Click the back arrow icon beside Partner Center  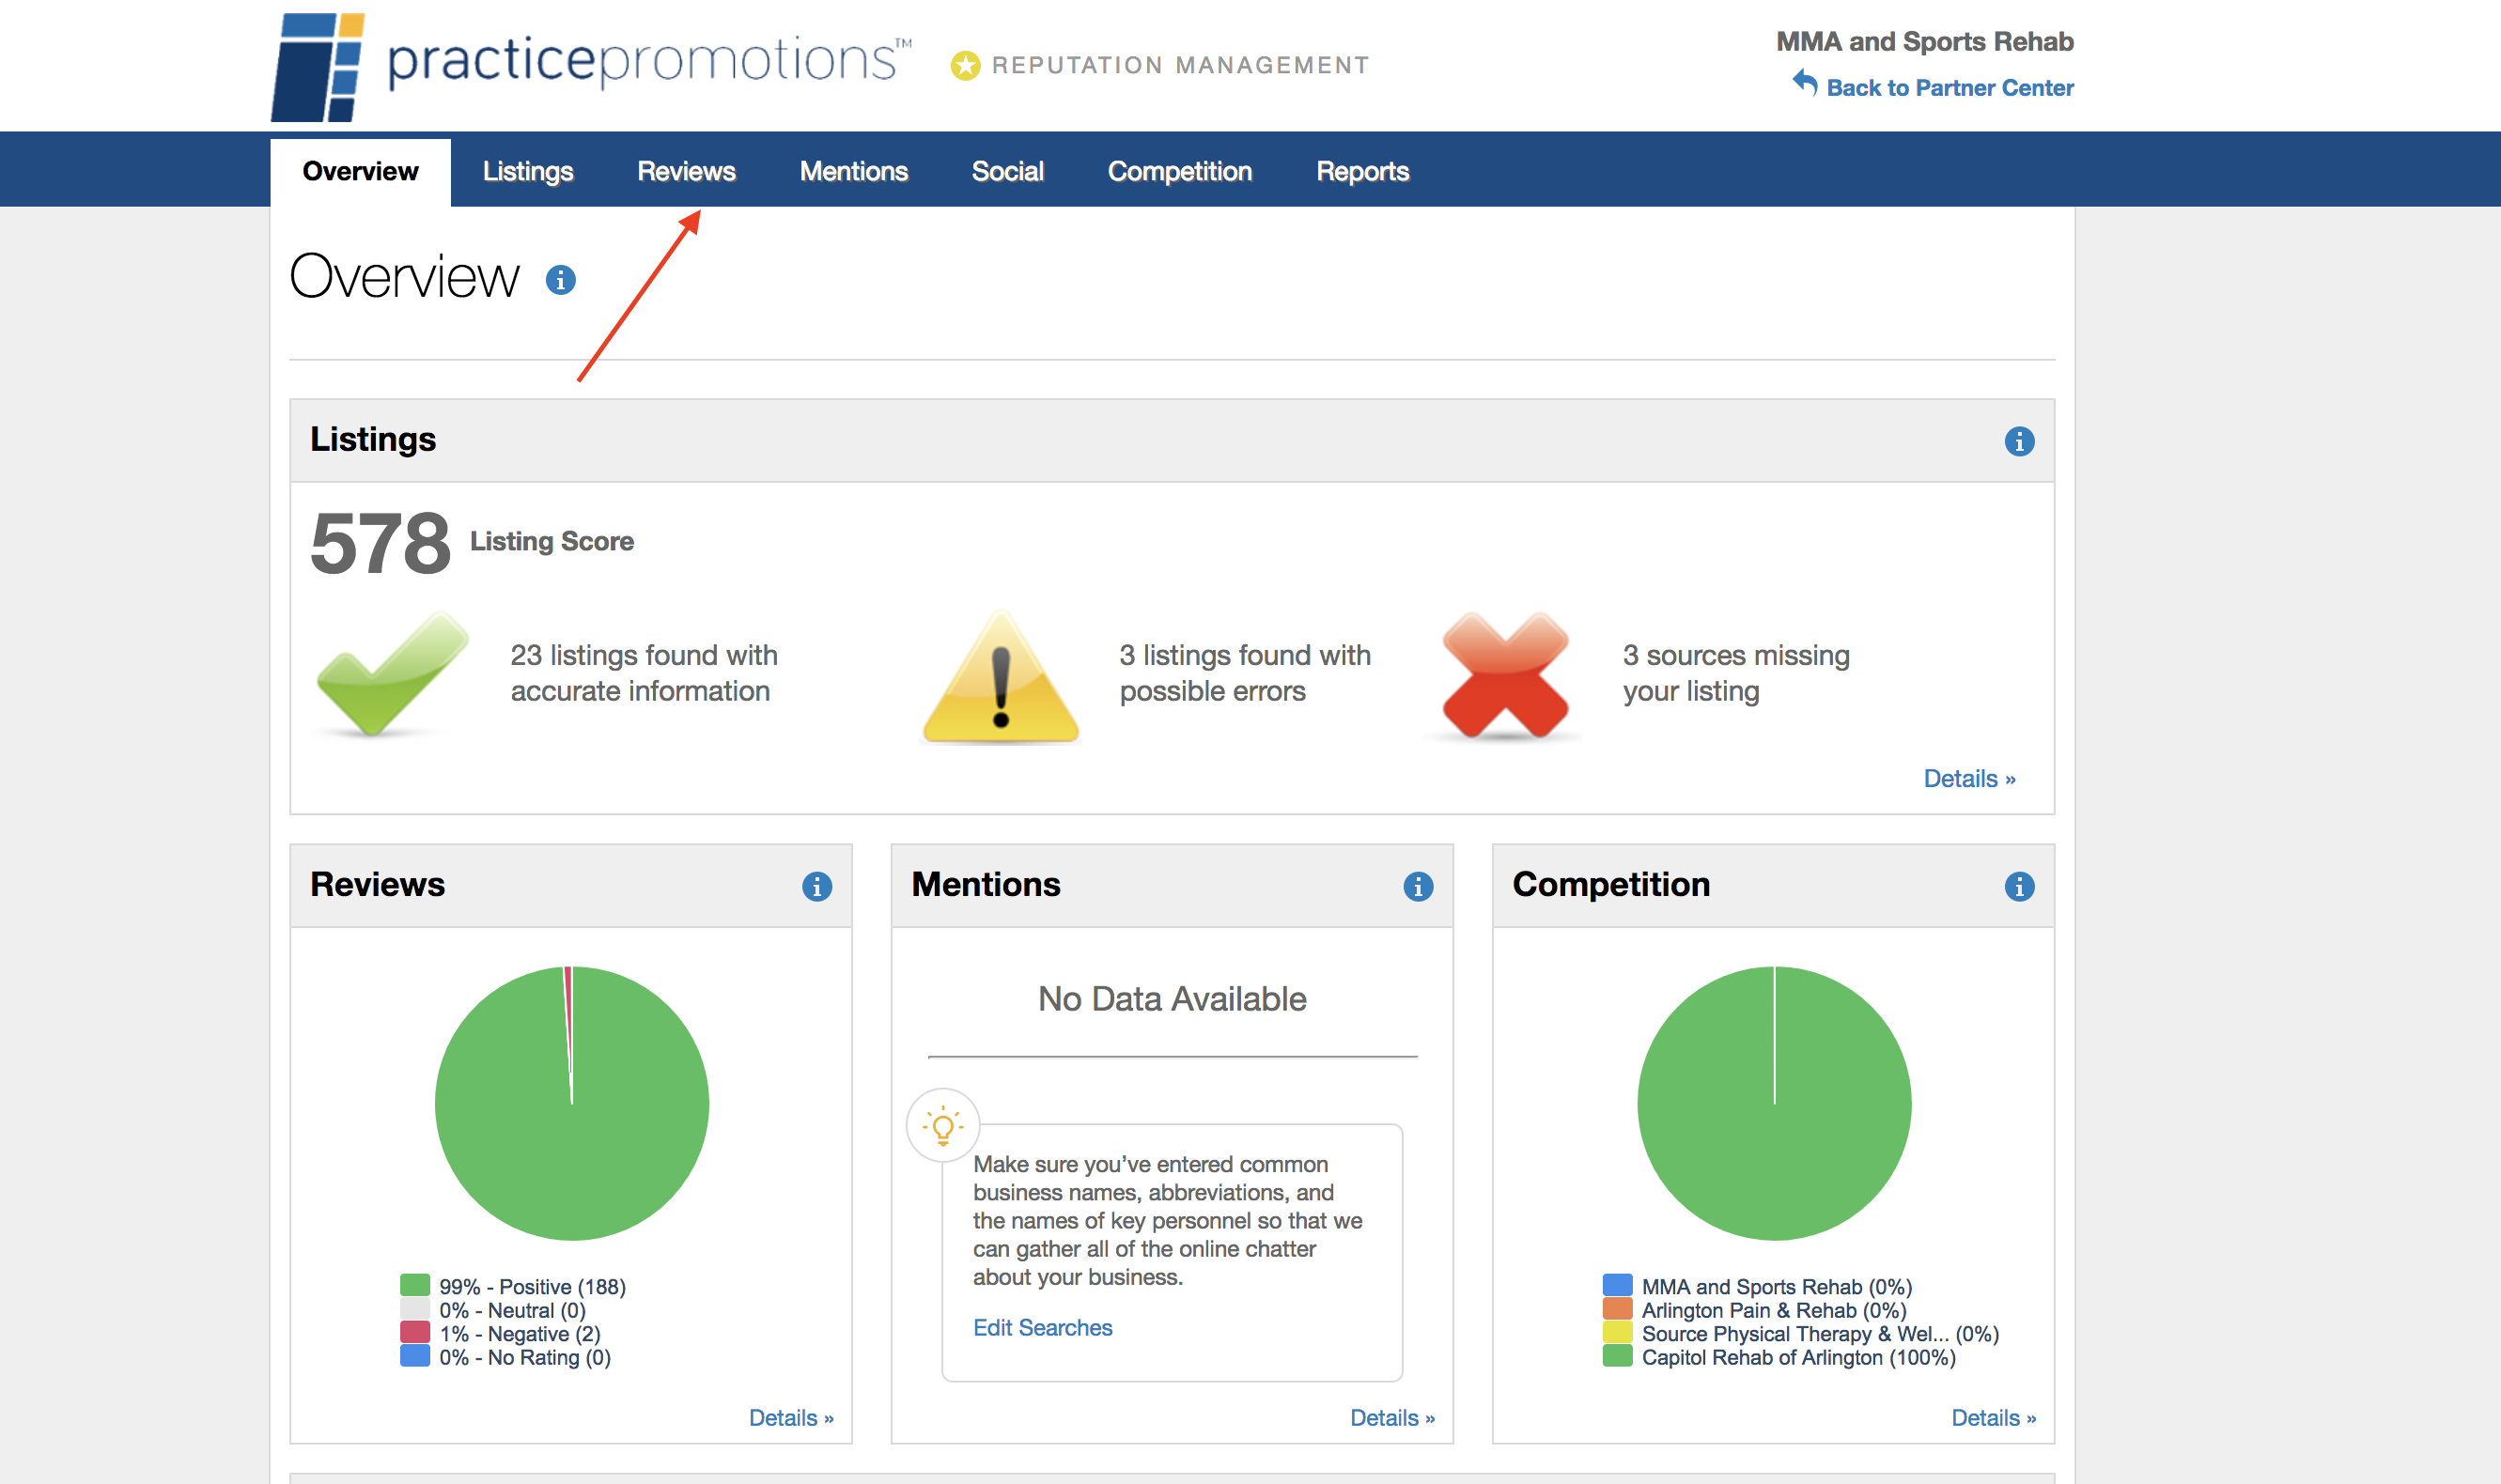pyautogui.click(x=1805, y=83)
